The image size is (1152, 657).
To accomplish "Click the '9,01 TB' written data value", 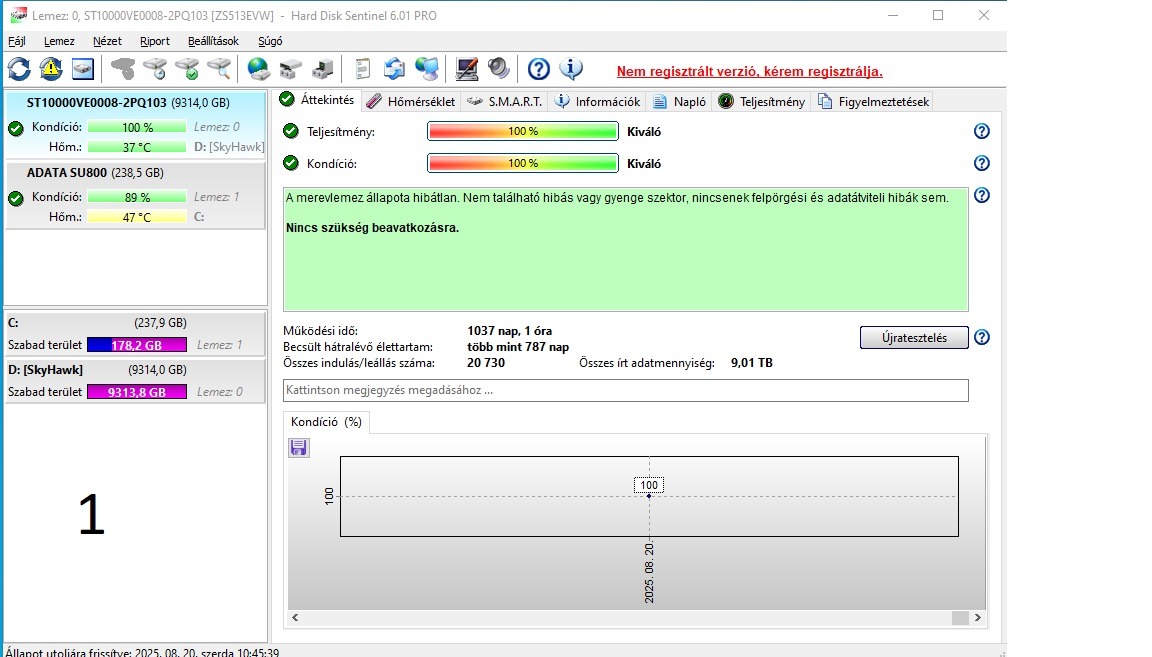I will (x=752, y=363).
